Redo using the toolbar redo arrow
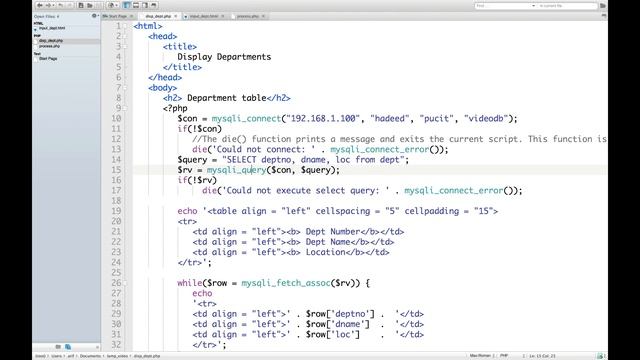Image resolution: width=640 pixels, height=360 pixels. (x=69, y=5)
